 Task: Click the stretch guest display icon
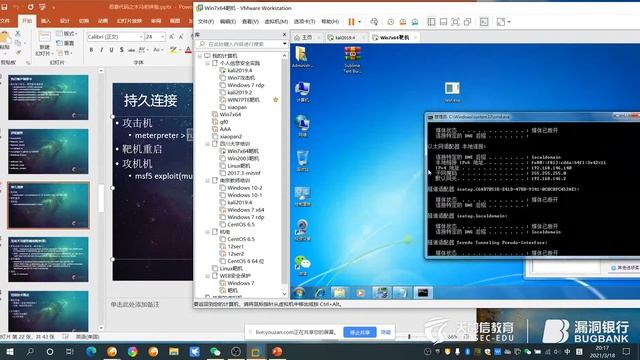(501, 22)
